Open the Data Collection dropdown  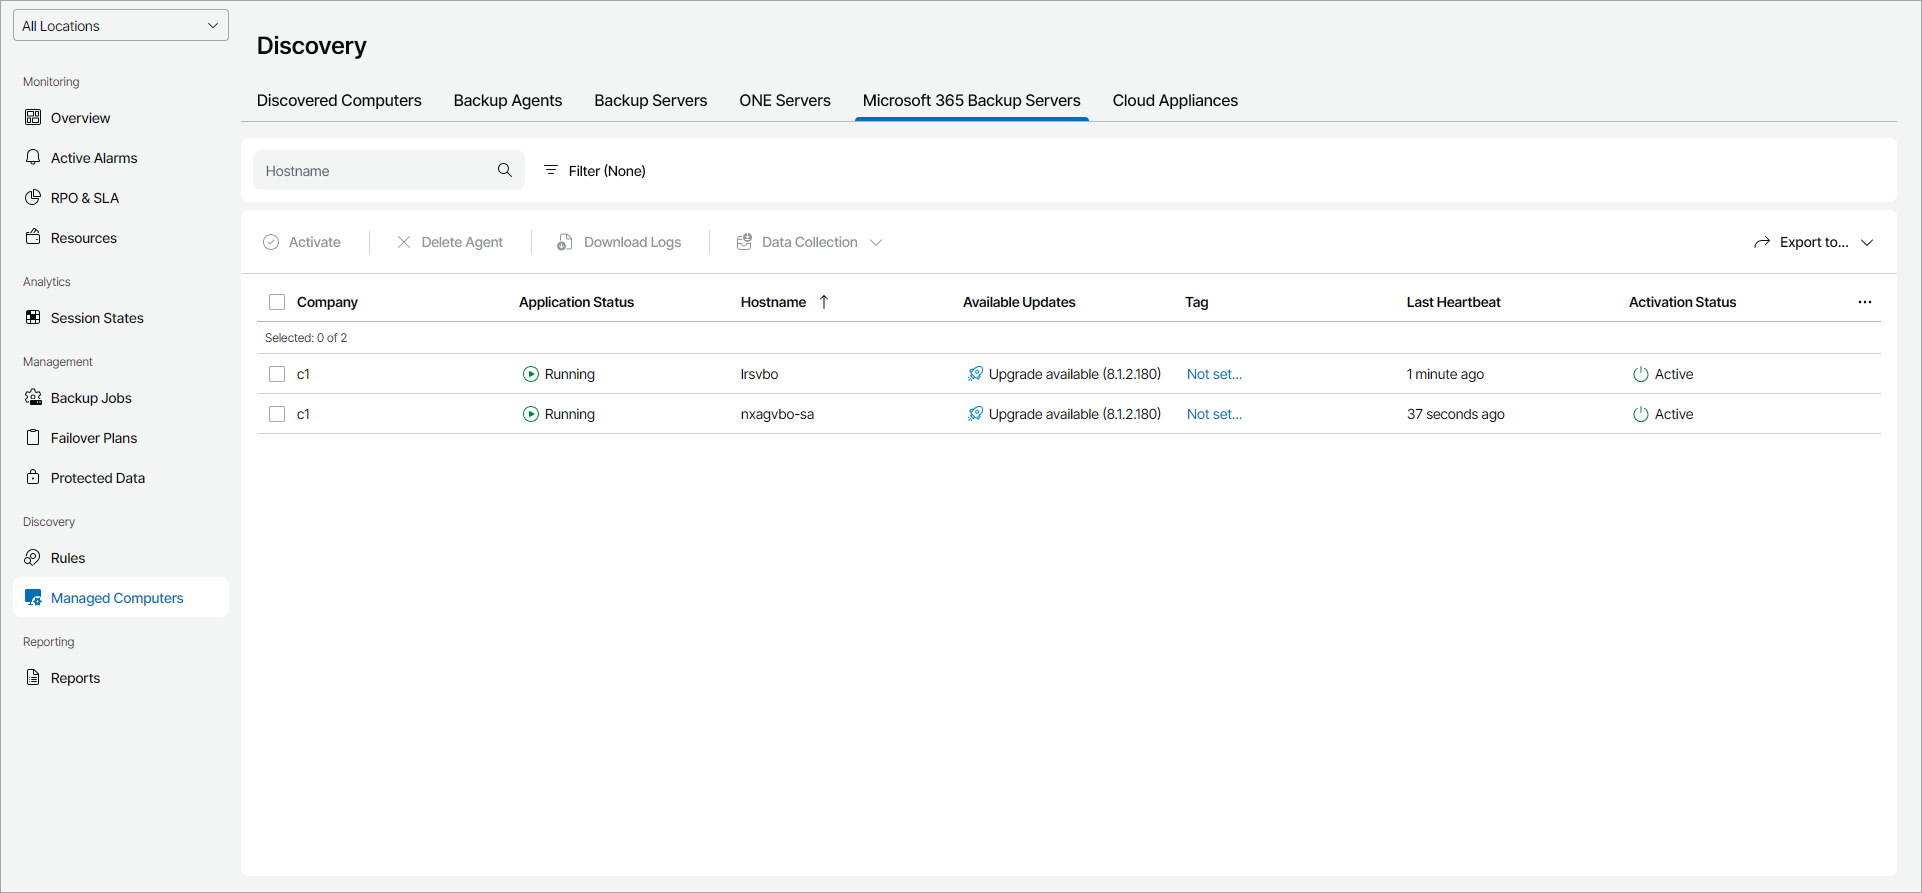809,242
